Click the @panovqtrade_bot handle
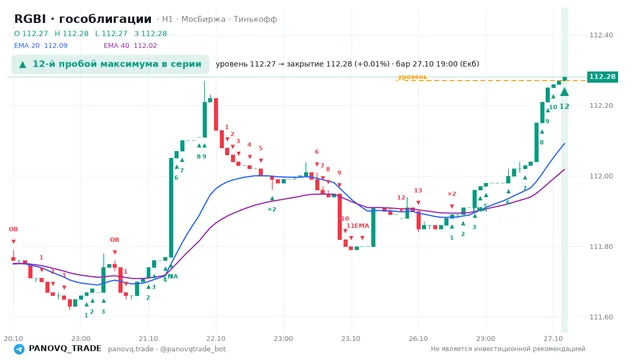 click(193, 349)
